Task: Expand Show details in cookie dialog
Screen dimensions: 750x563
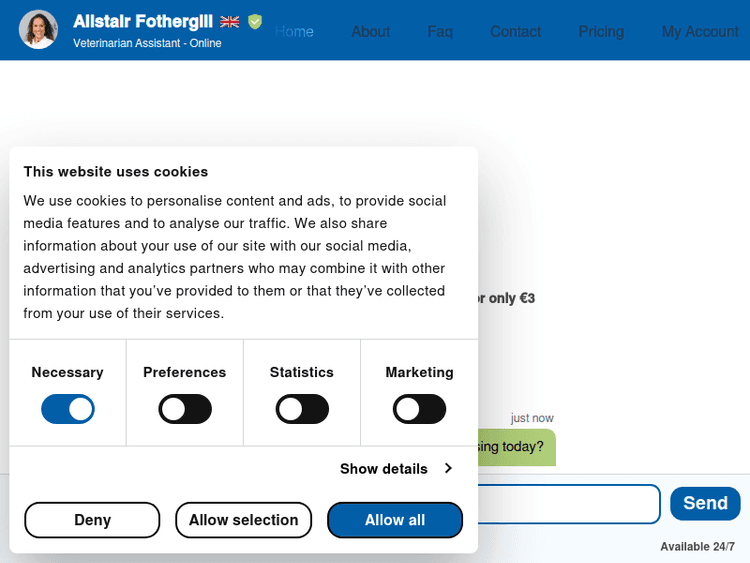Action: pos(384,468)
